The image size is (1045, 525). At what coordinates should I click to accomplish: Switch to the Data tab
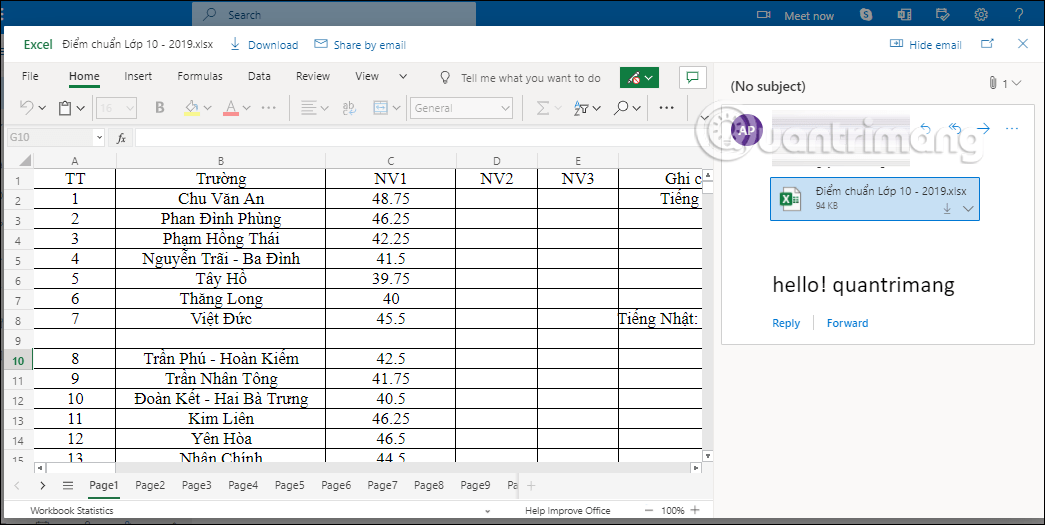[259, 77]
